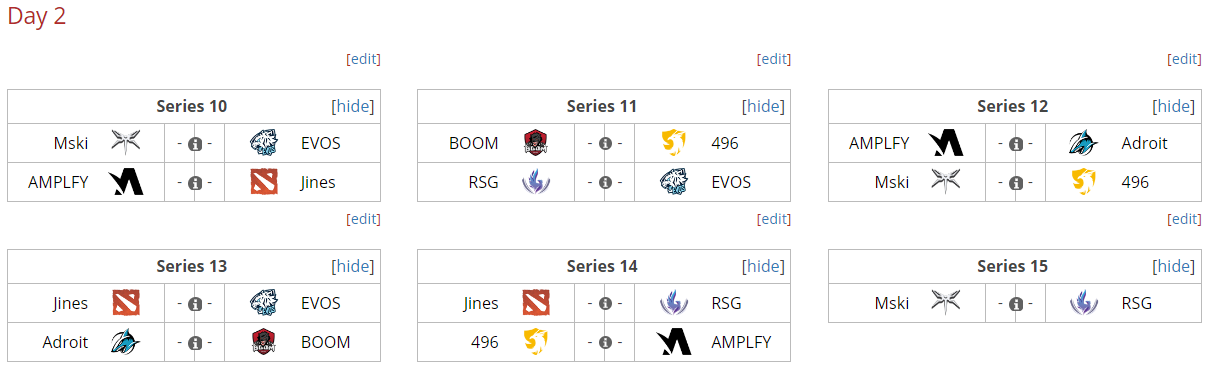
Task: Click Adroit team logo in Series 12
Action: 1083,143
